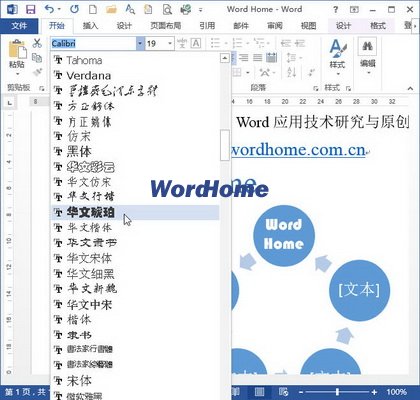Click the font list scrollbar thumb
This screenshot has width=420, height=400.
pyautogui.click(x=225, y=145)
